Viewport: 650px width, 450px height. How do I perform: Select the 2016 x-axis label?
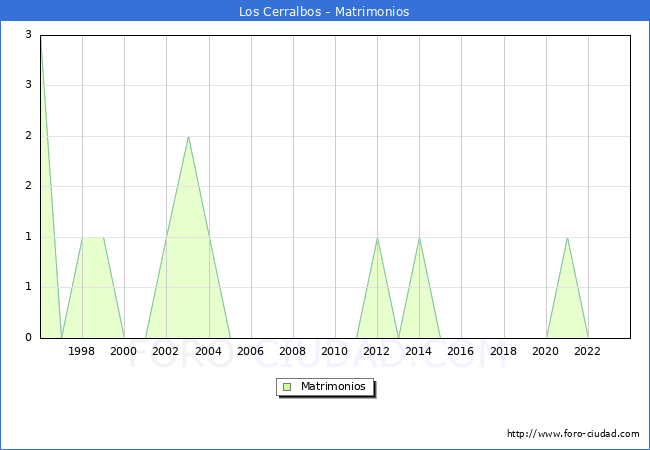coord(461,351)
